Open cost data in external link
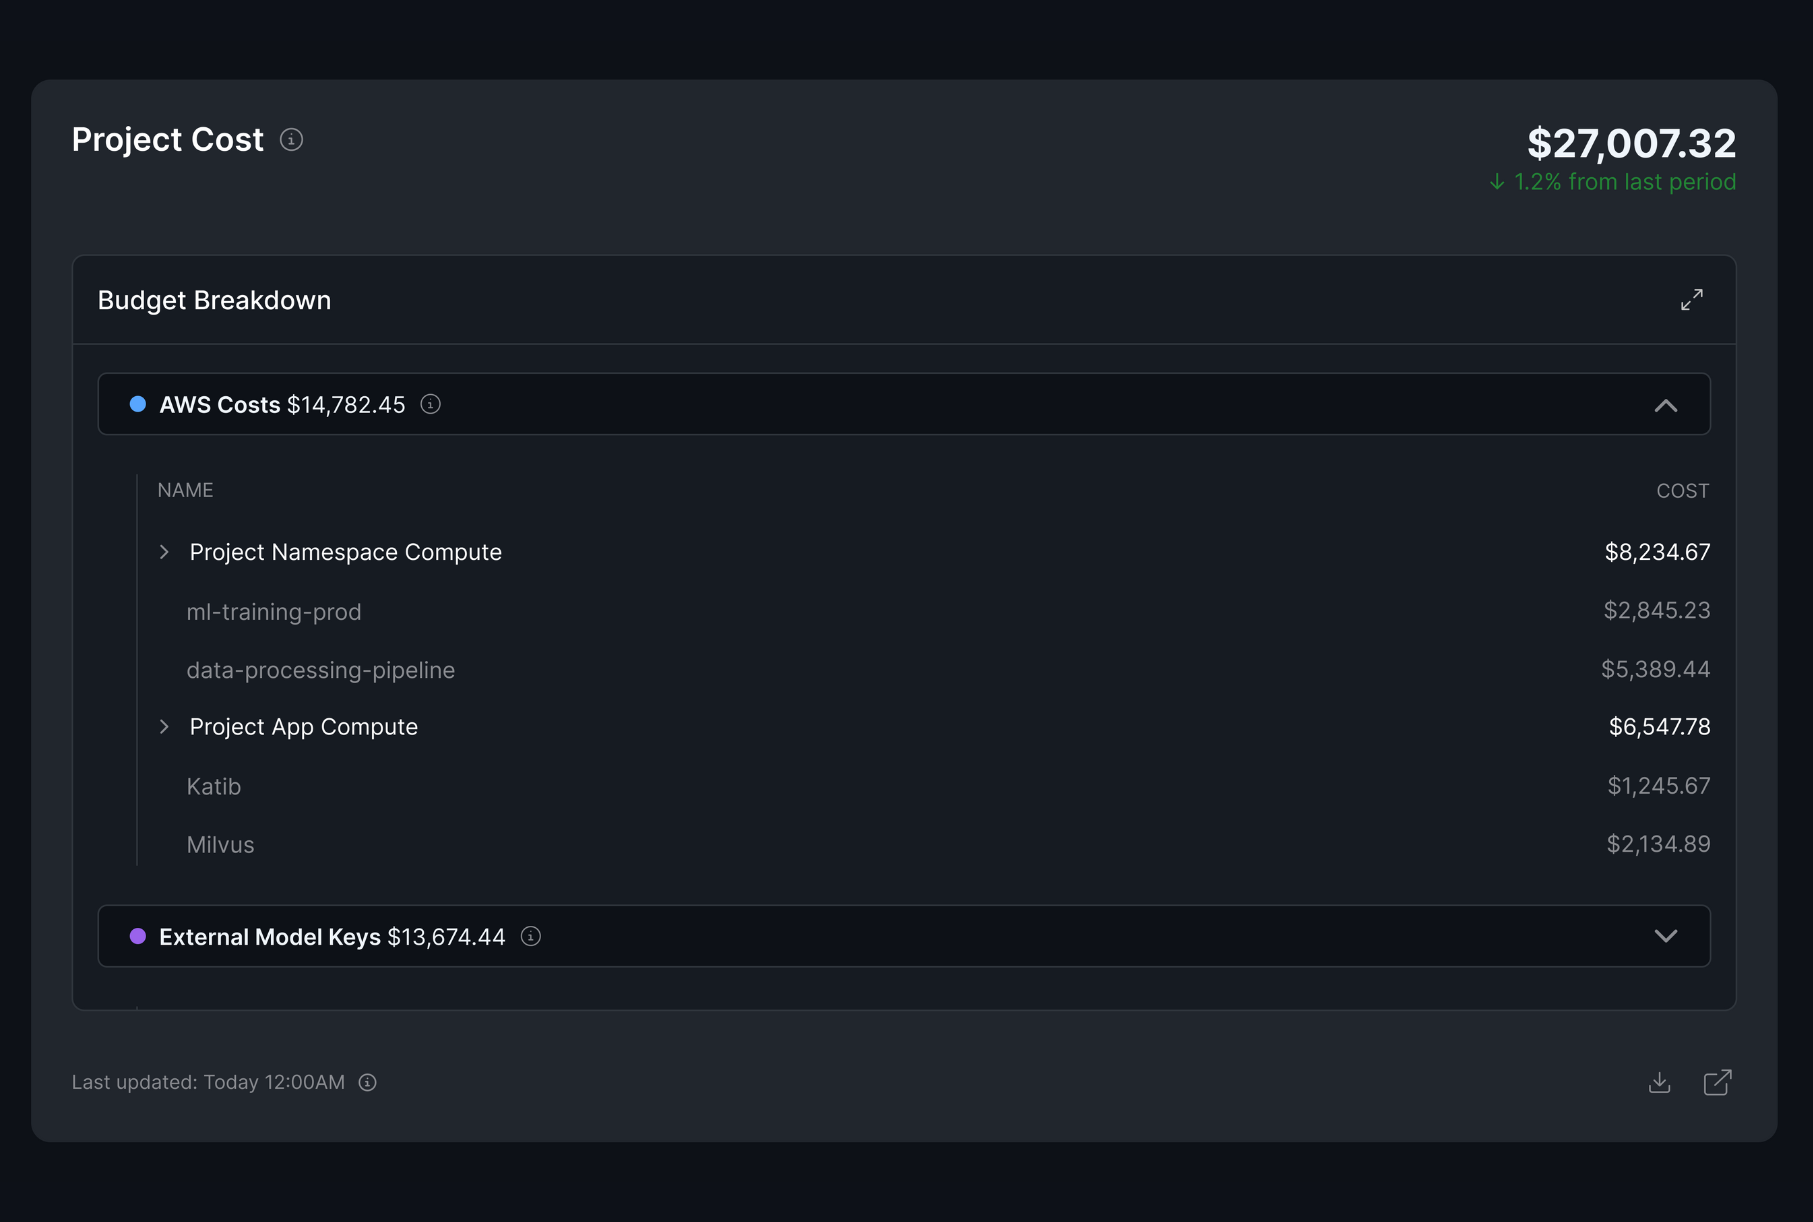This screenshot has height=1222, width=1813. click(x=1717, y=1082)
